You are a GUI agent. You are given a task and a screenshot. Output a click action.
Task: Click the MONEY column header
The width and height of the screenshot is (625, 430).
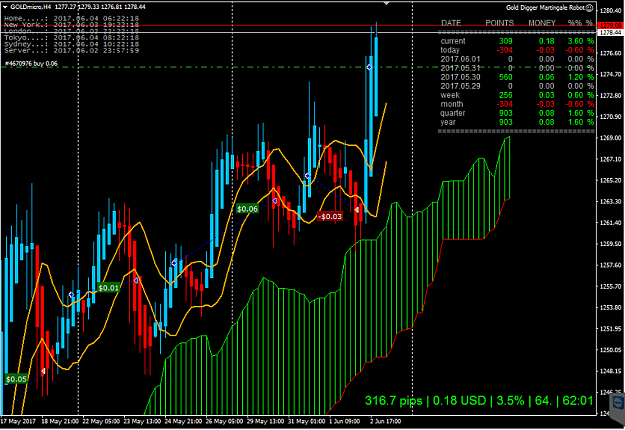tap(542, 23)
